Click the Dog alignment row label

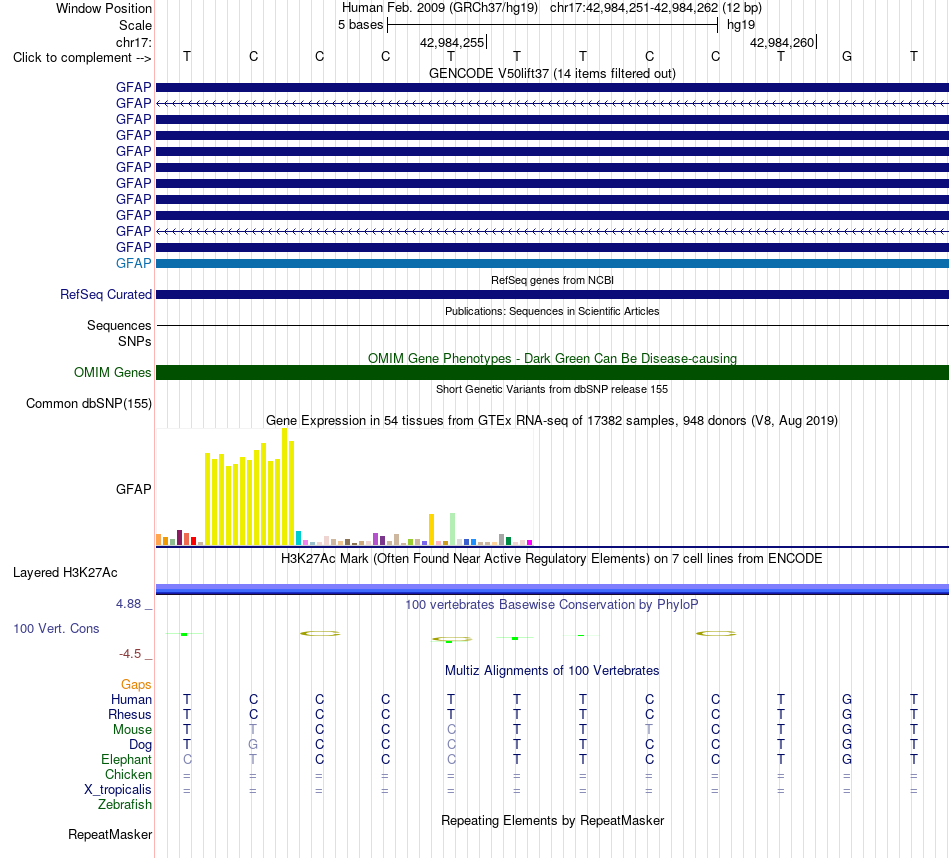tap(140, 745)
